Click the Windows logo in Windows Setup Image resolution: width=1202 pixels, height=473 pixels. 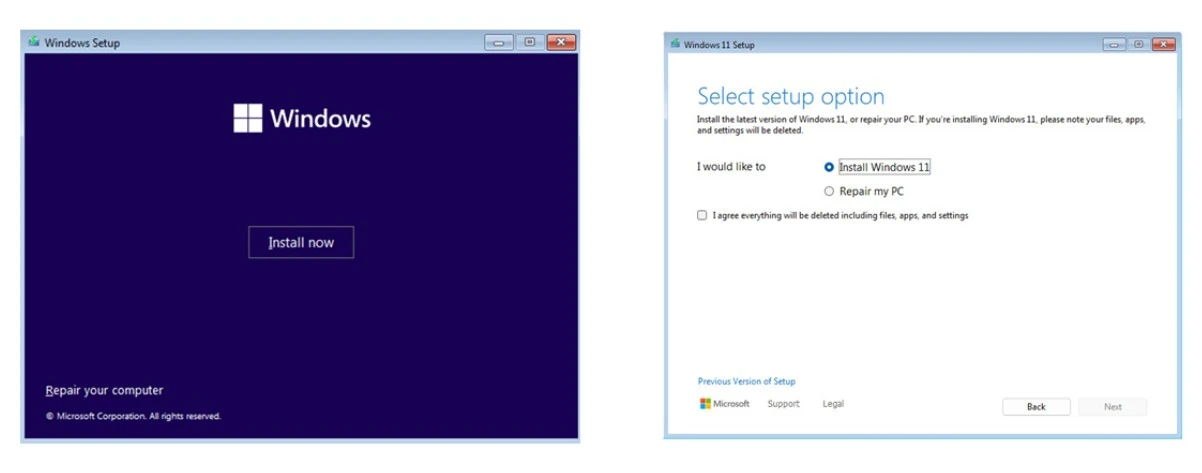click(302, 119)
